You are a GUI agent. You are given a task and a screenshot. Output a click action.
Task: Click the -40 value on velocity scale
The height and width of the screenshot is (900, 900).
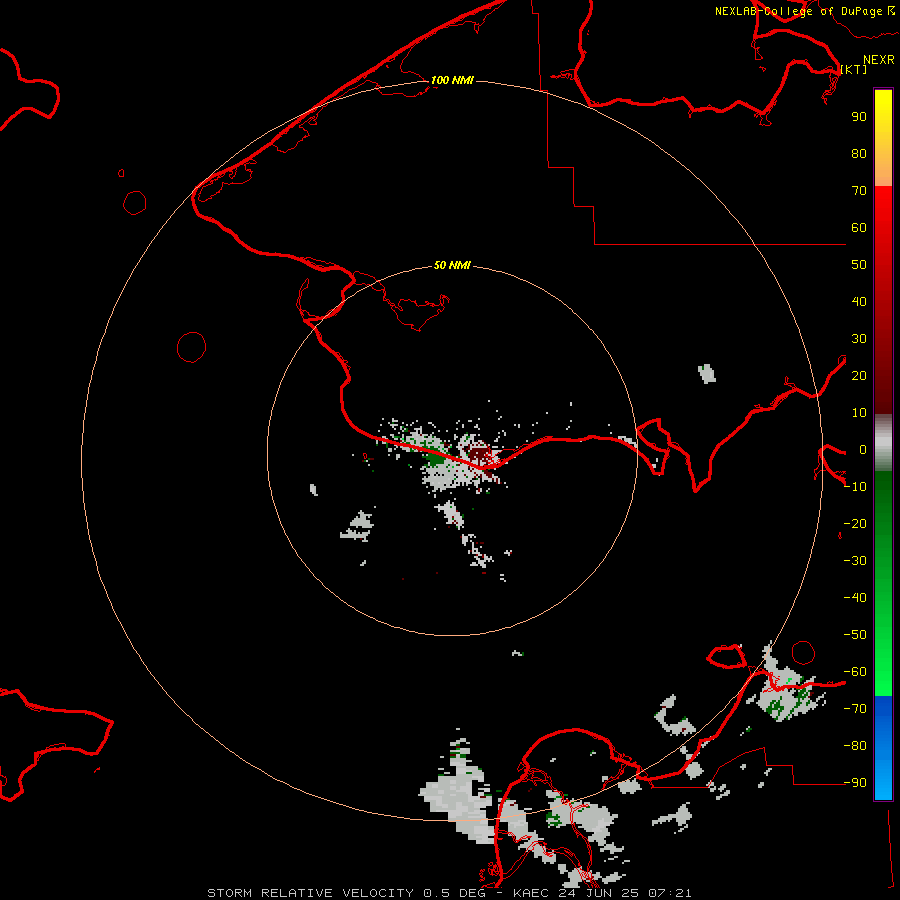pos(855,598)
